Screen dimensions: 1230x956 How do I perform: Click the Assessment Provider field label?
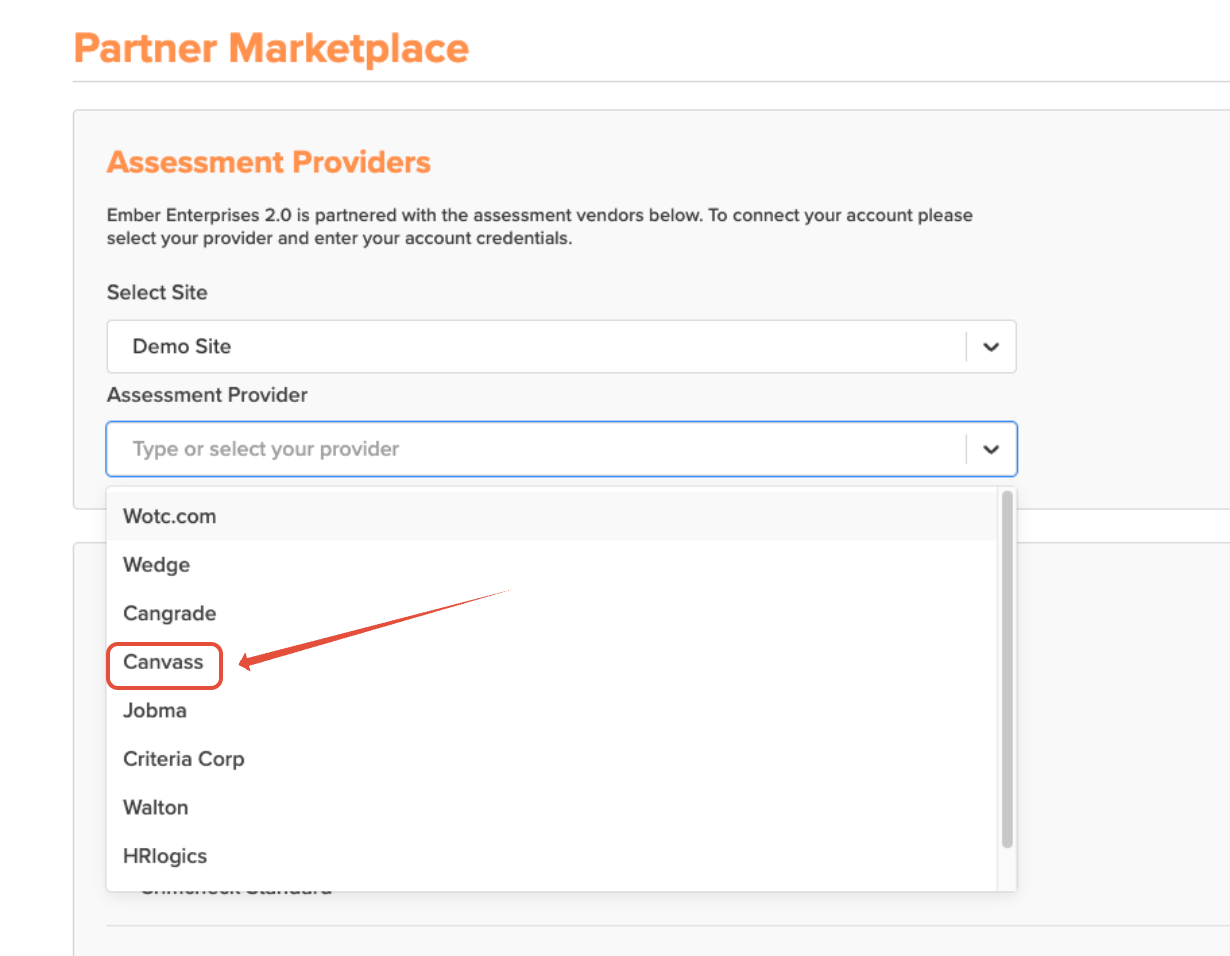(207, 395)
